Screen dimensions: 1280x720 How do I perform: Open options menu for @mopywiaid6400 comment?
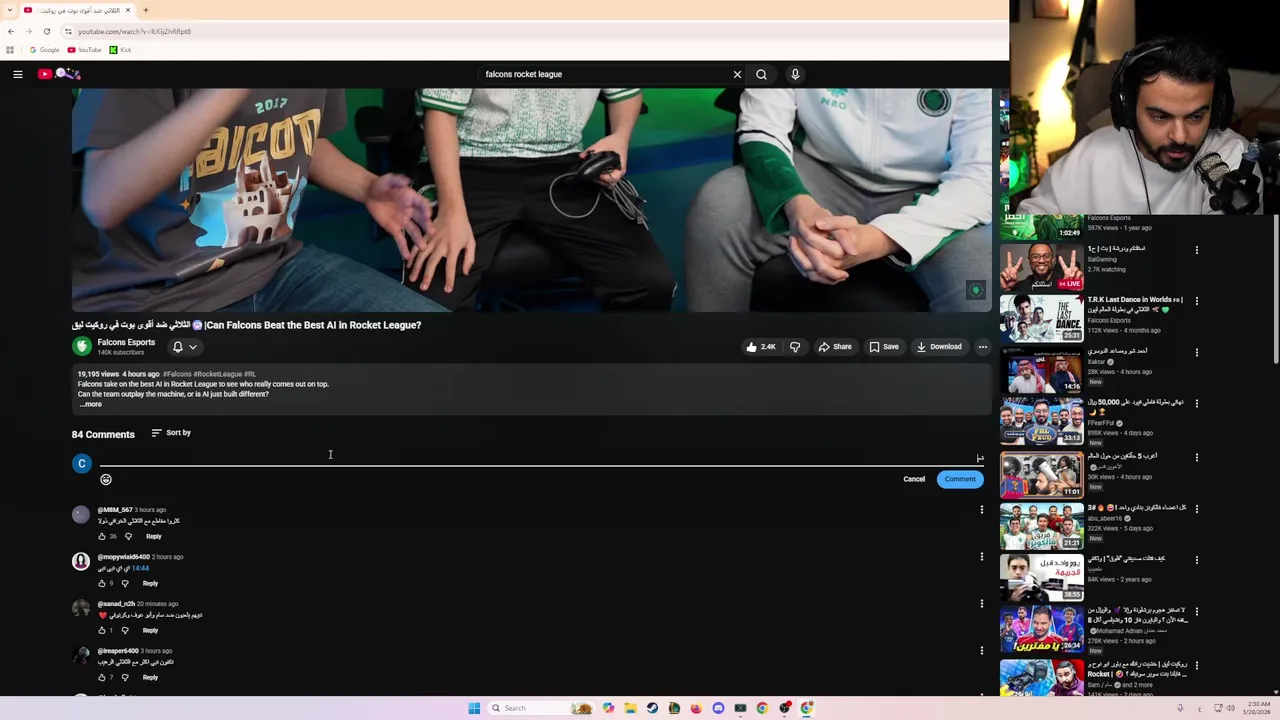pos(982,557)
